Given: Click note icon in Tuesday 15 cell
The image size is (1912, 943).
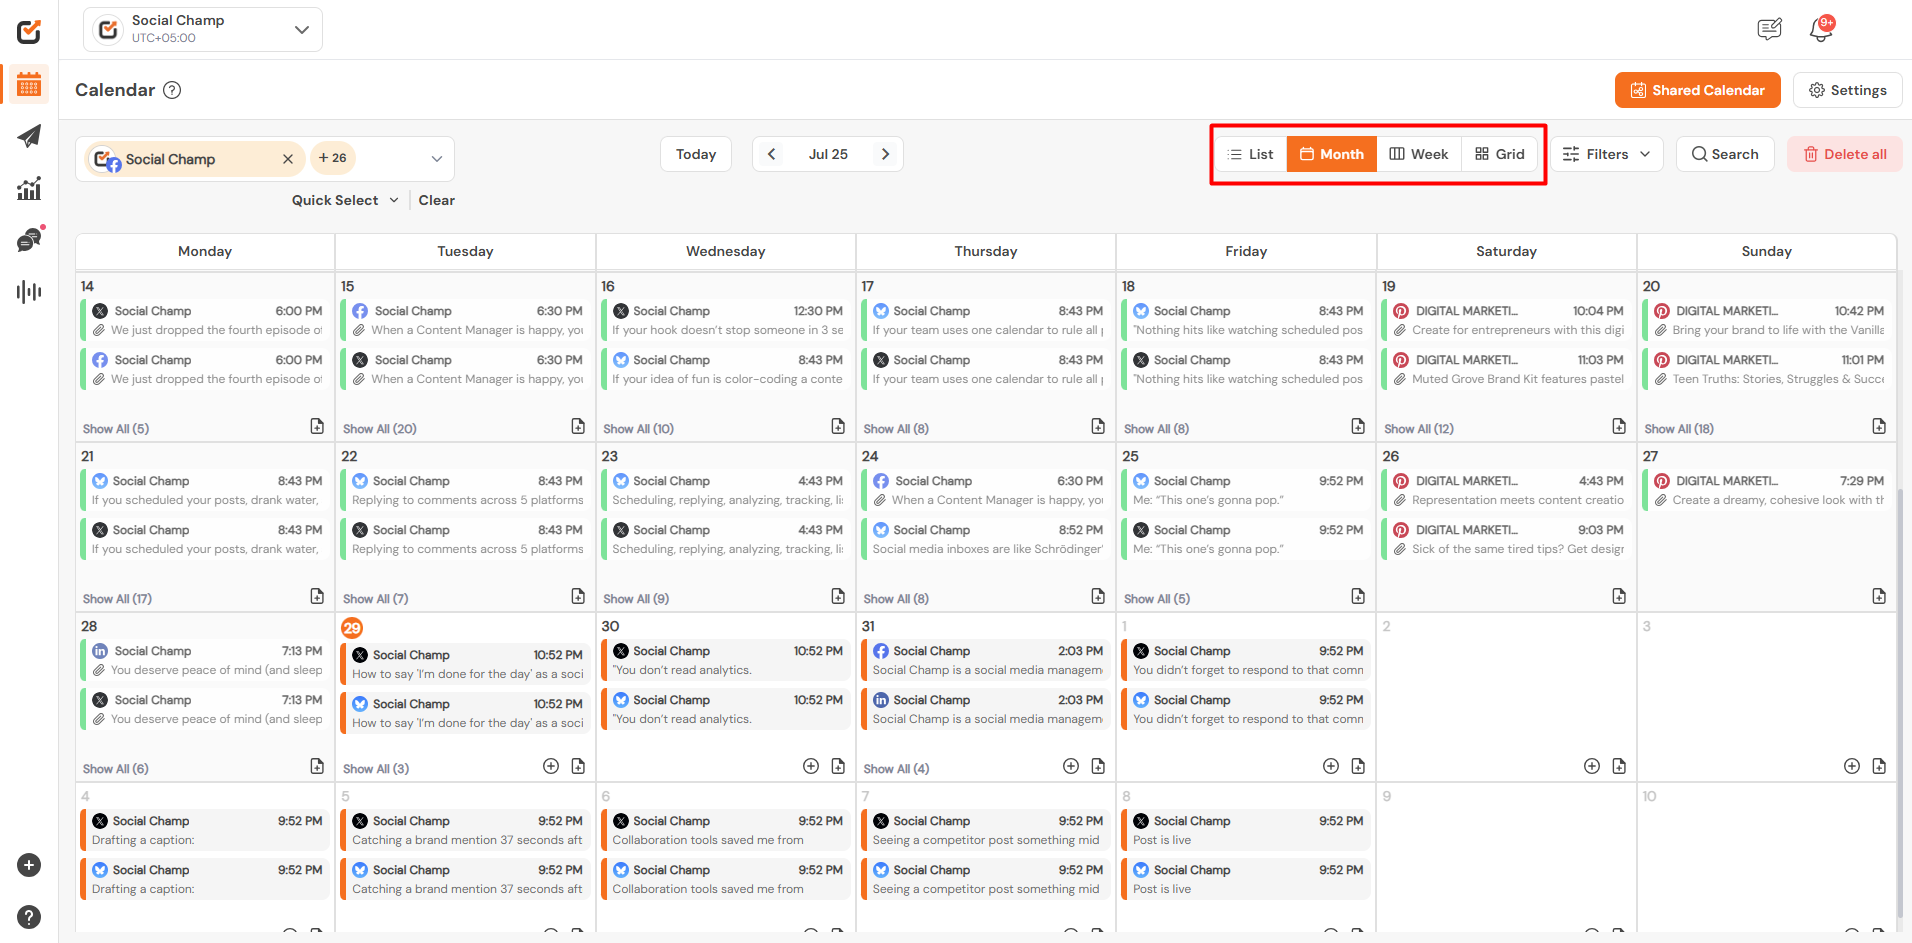Looking at the screenshot, I should coord(578,427).
